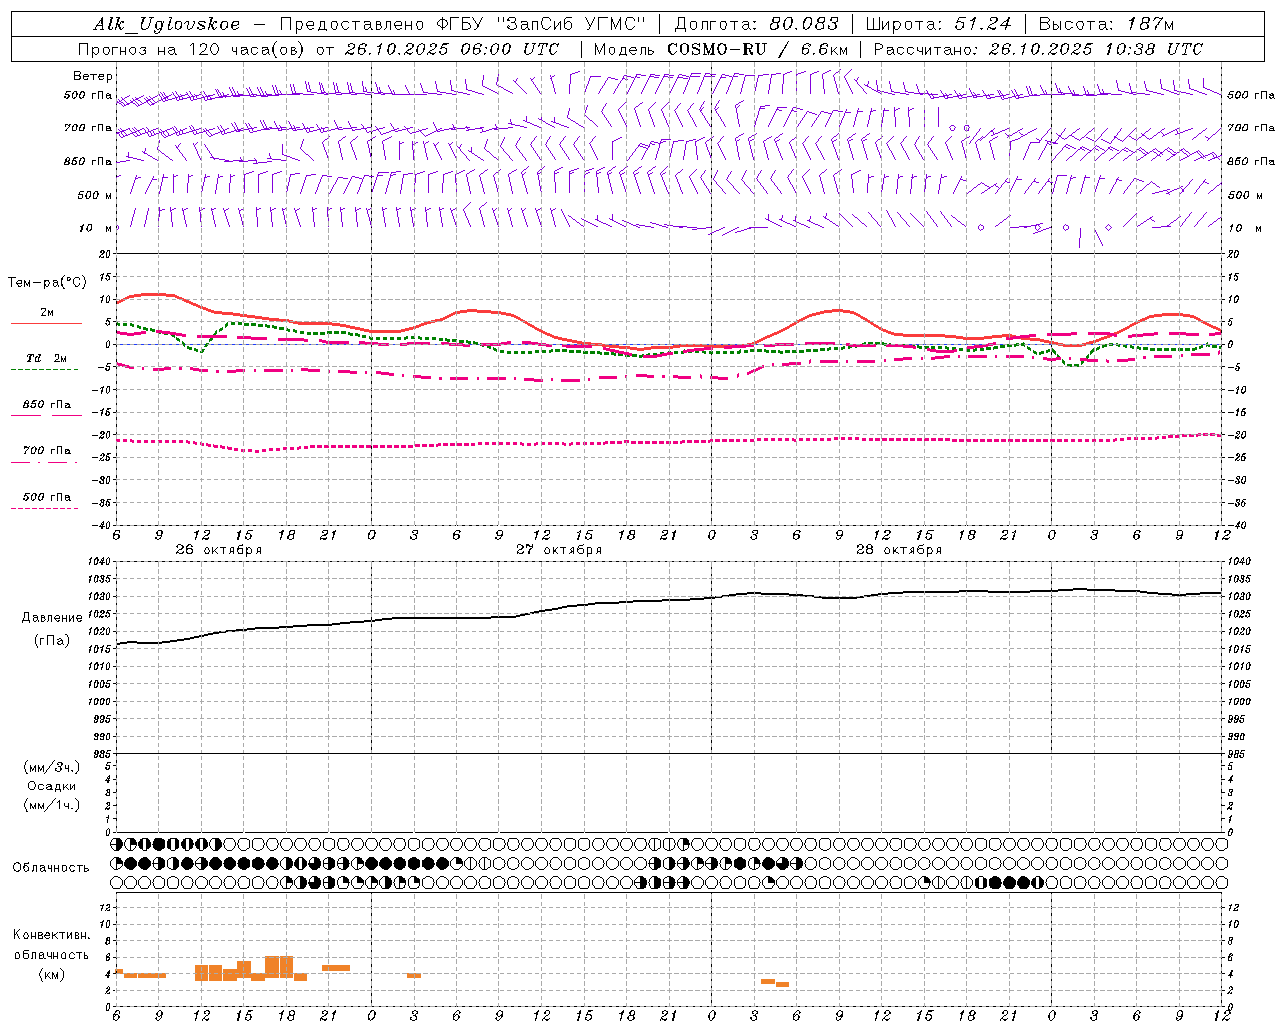Click the Ветер panel label
1280x1024 pixels.
coord(93,76)
